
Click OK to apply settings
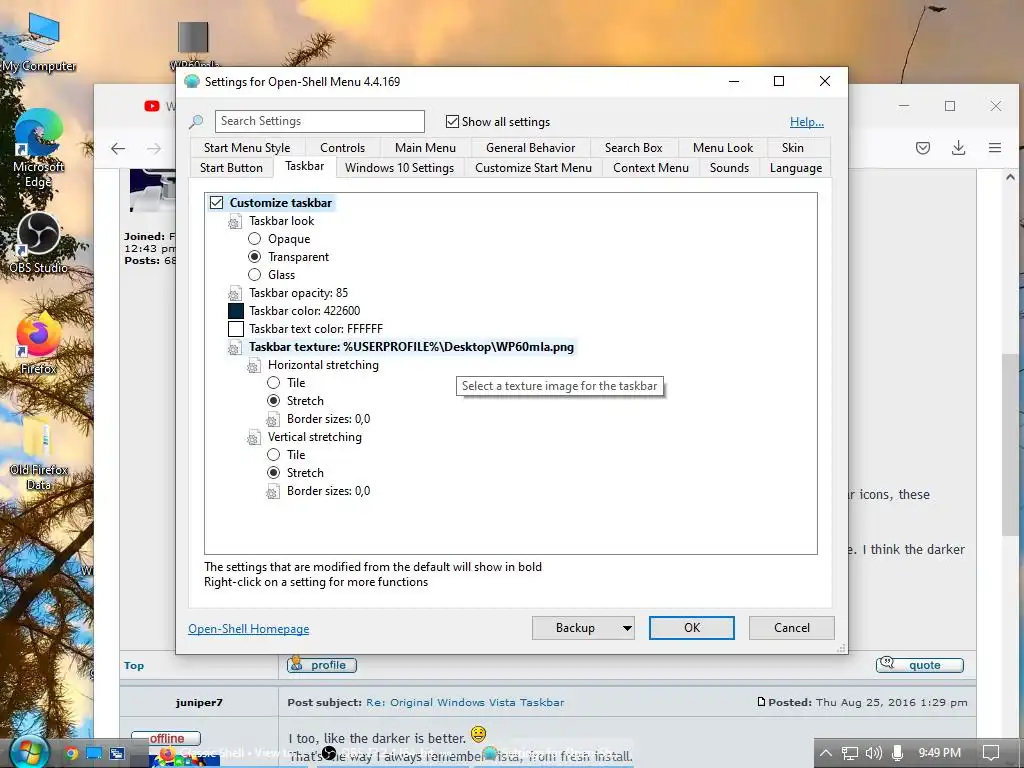[x=692, y=628]
